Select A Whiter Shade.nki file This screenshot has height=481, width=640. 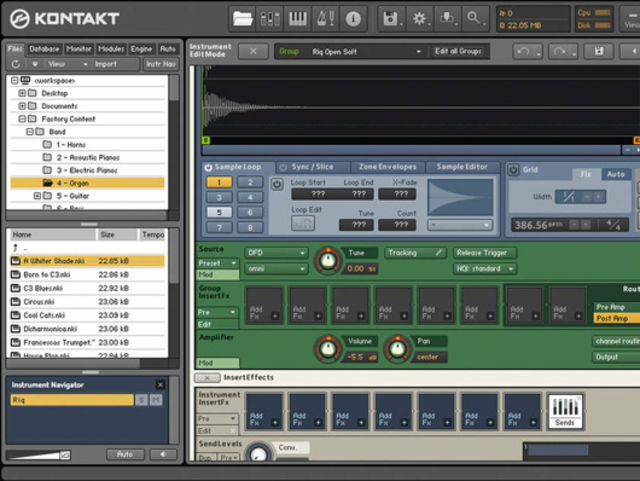click(87, 261)
